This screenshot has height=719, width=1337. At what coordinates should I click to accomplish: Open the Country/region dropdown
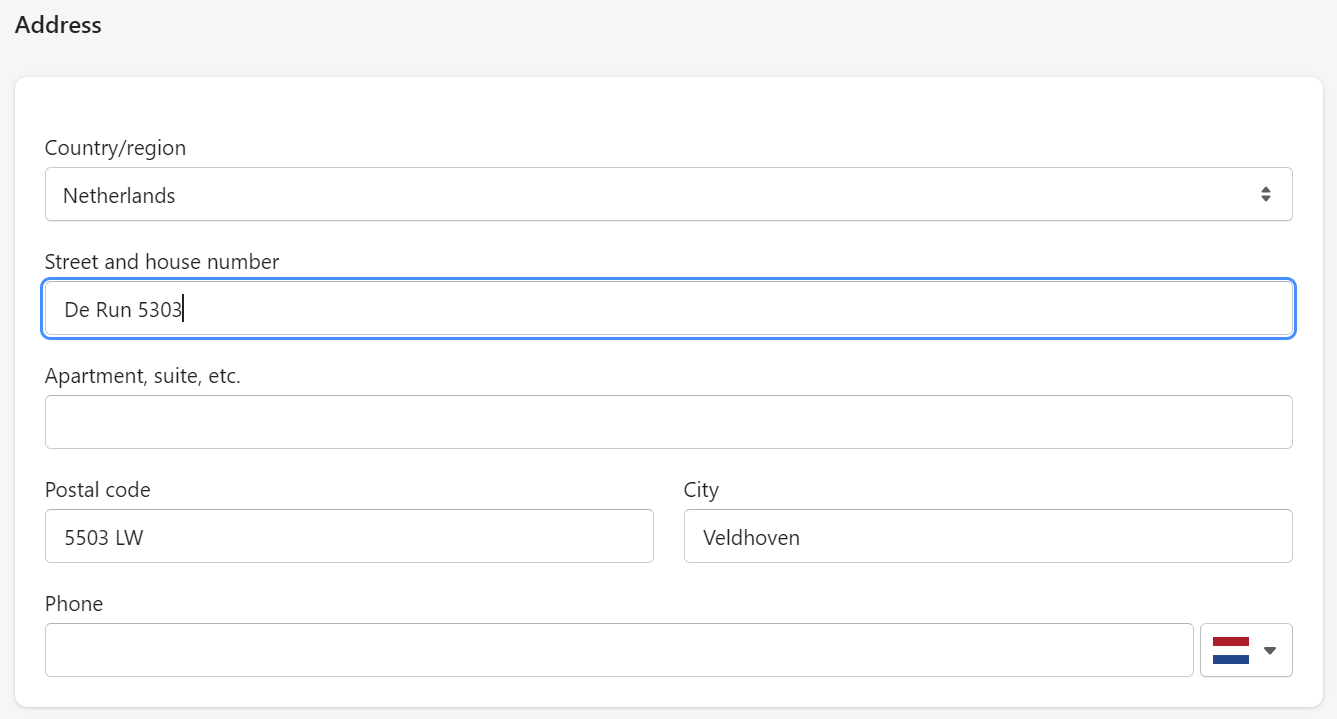668,193
